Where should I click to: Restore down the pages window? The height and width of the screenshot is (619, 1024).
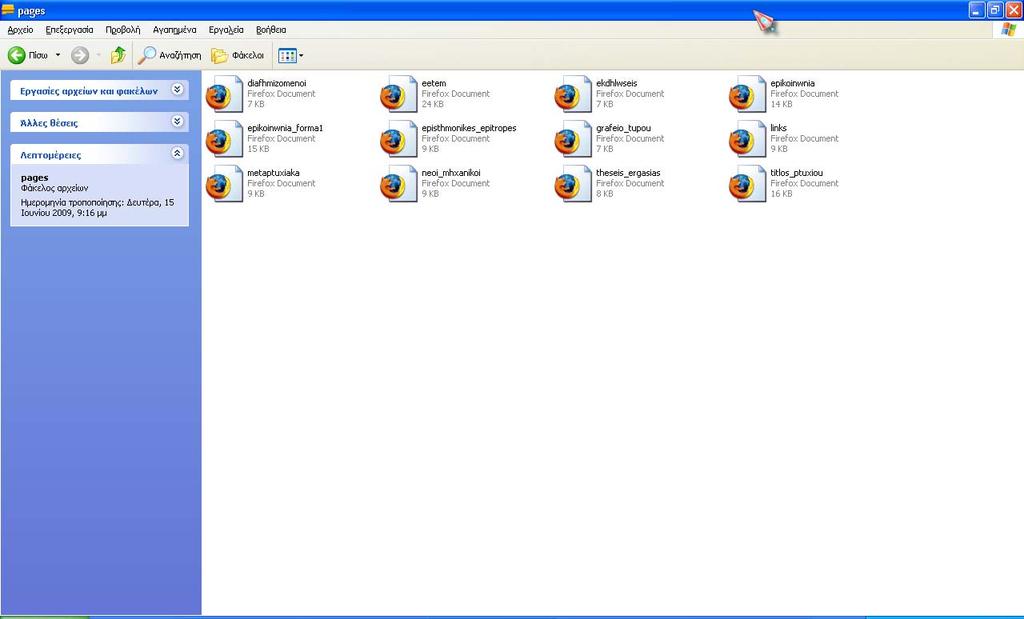pyautogui.click(x=995, y=10)
